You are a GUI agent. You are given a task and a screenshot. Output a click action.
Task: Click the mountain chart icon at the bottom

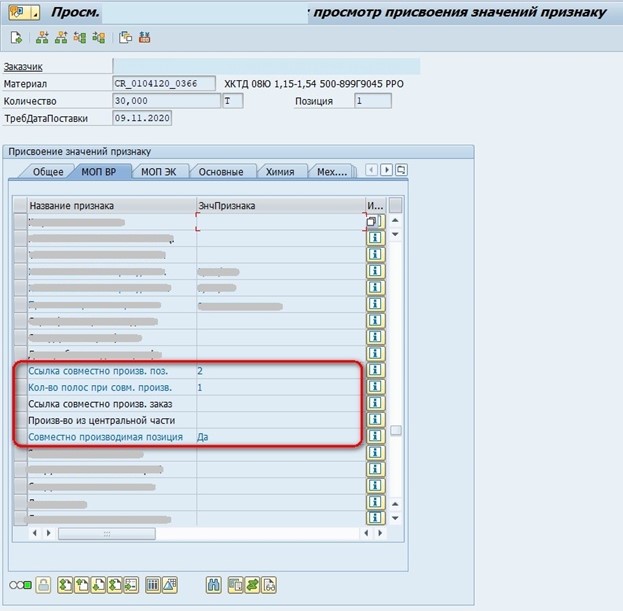[170, 585]
